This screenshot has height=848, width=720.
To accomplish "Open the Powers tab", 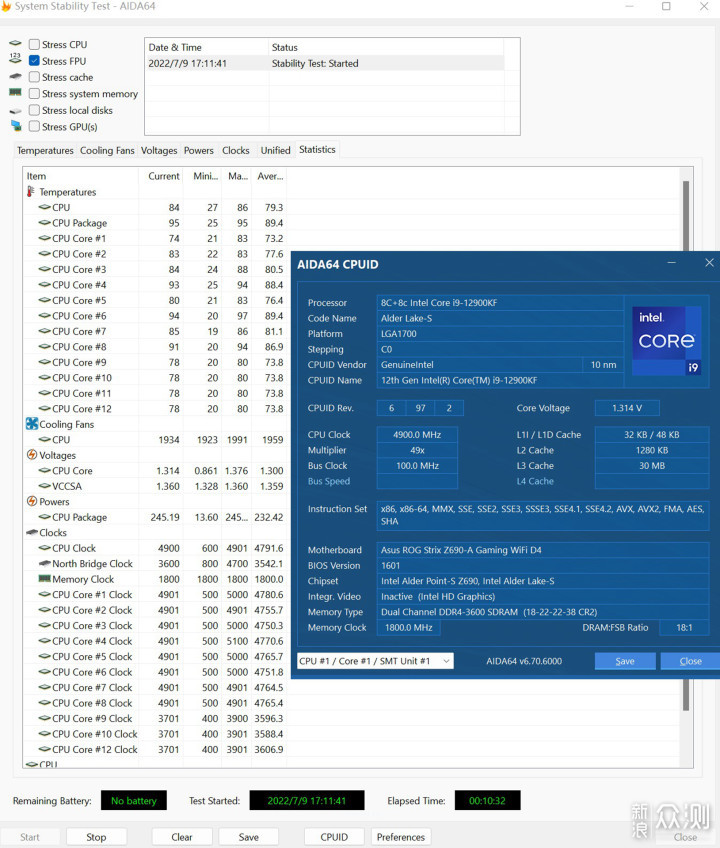I will [199, 150].
